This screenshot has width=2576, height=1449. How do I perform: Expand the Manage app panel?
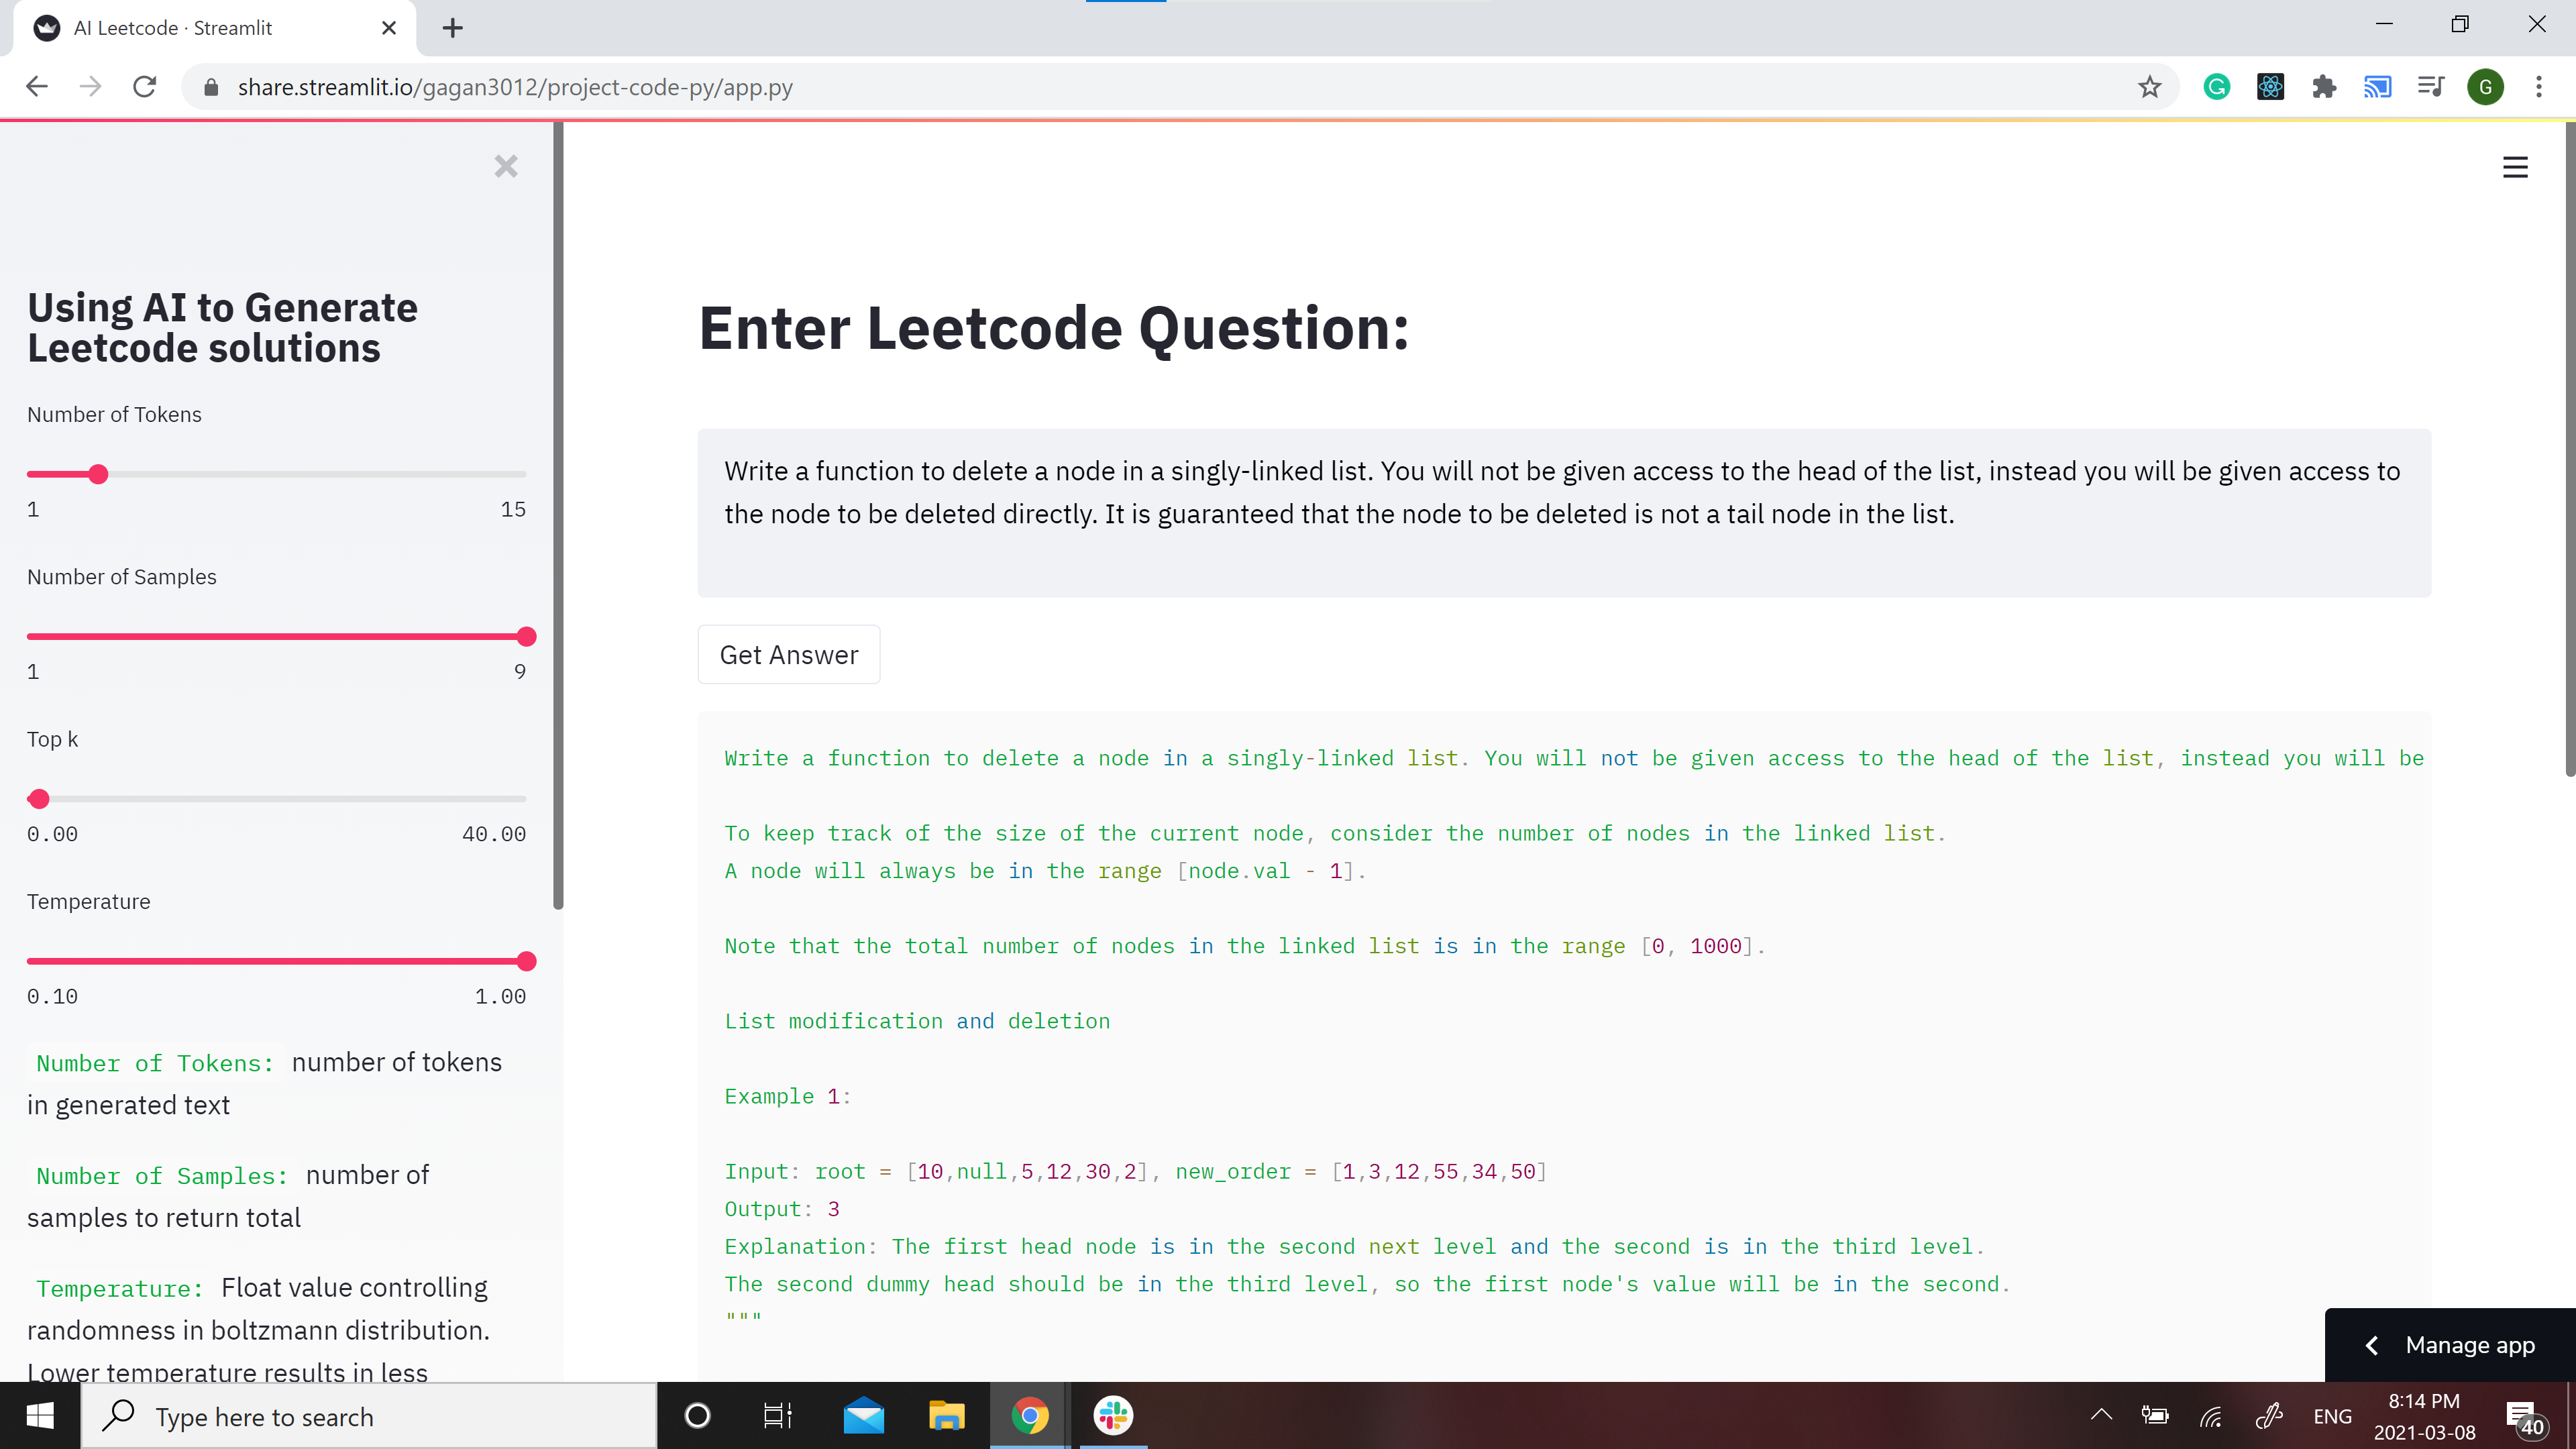[x=2450, y=1345]
